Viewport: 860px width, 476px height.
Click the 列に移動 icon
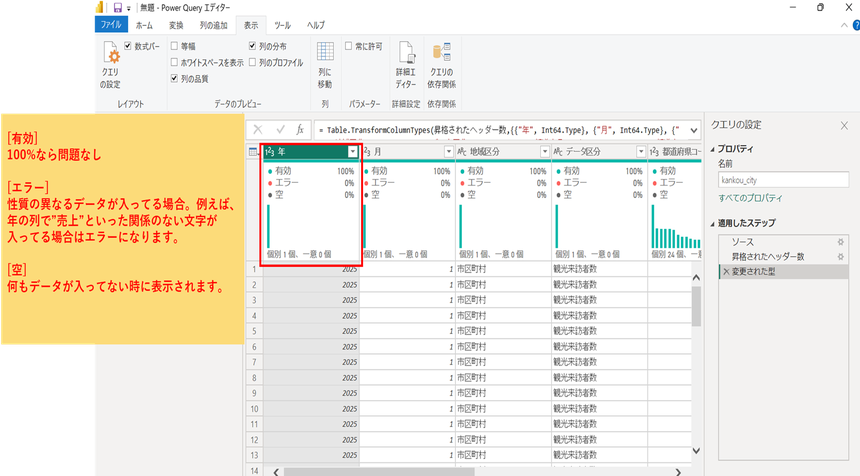point(325,65)
